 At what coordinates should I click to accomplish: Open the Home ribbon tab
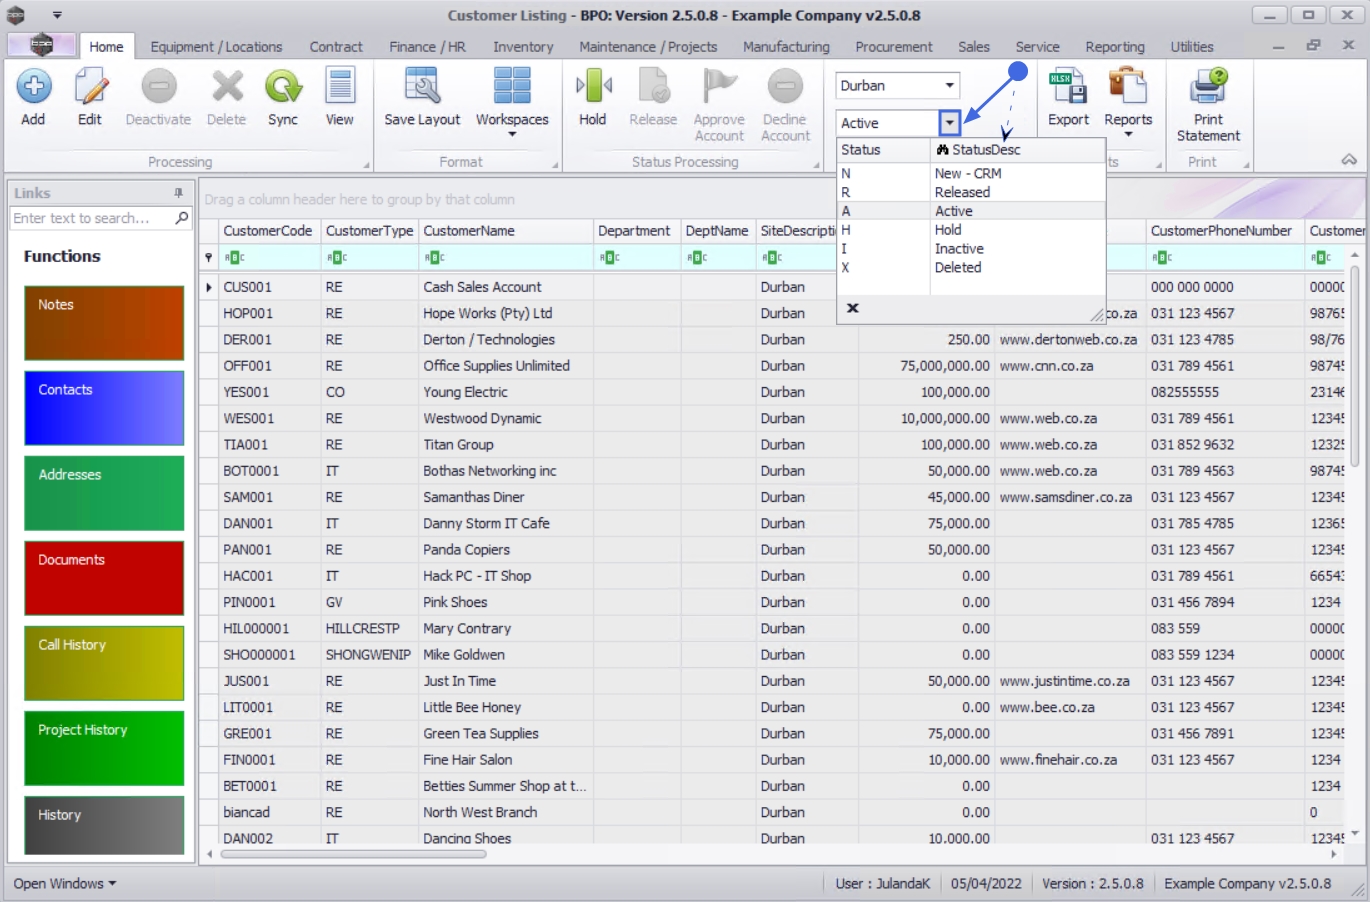106,47
